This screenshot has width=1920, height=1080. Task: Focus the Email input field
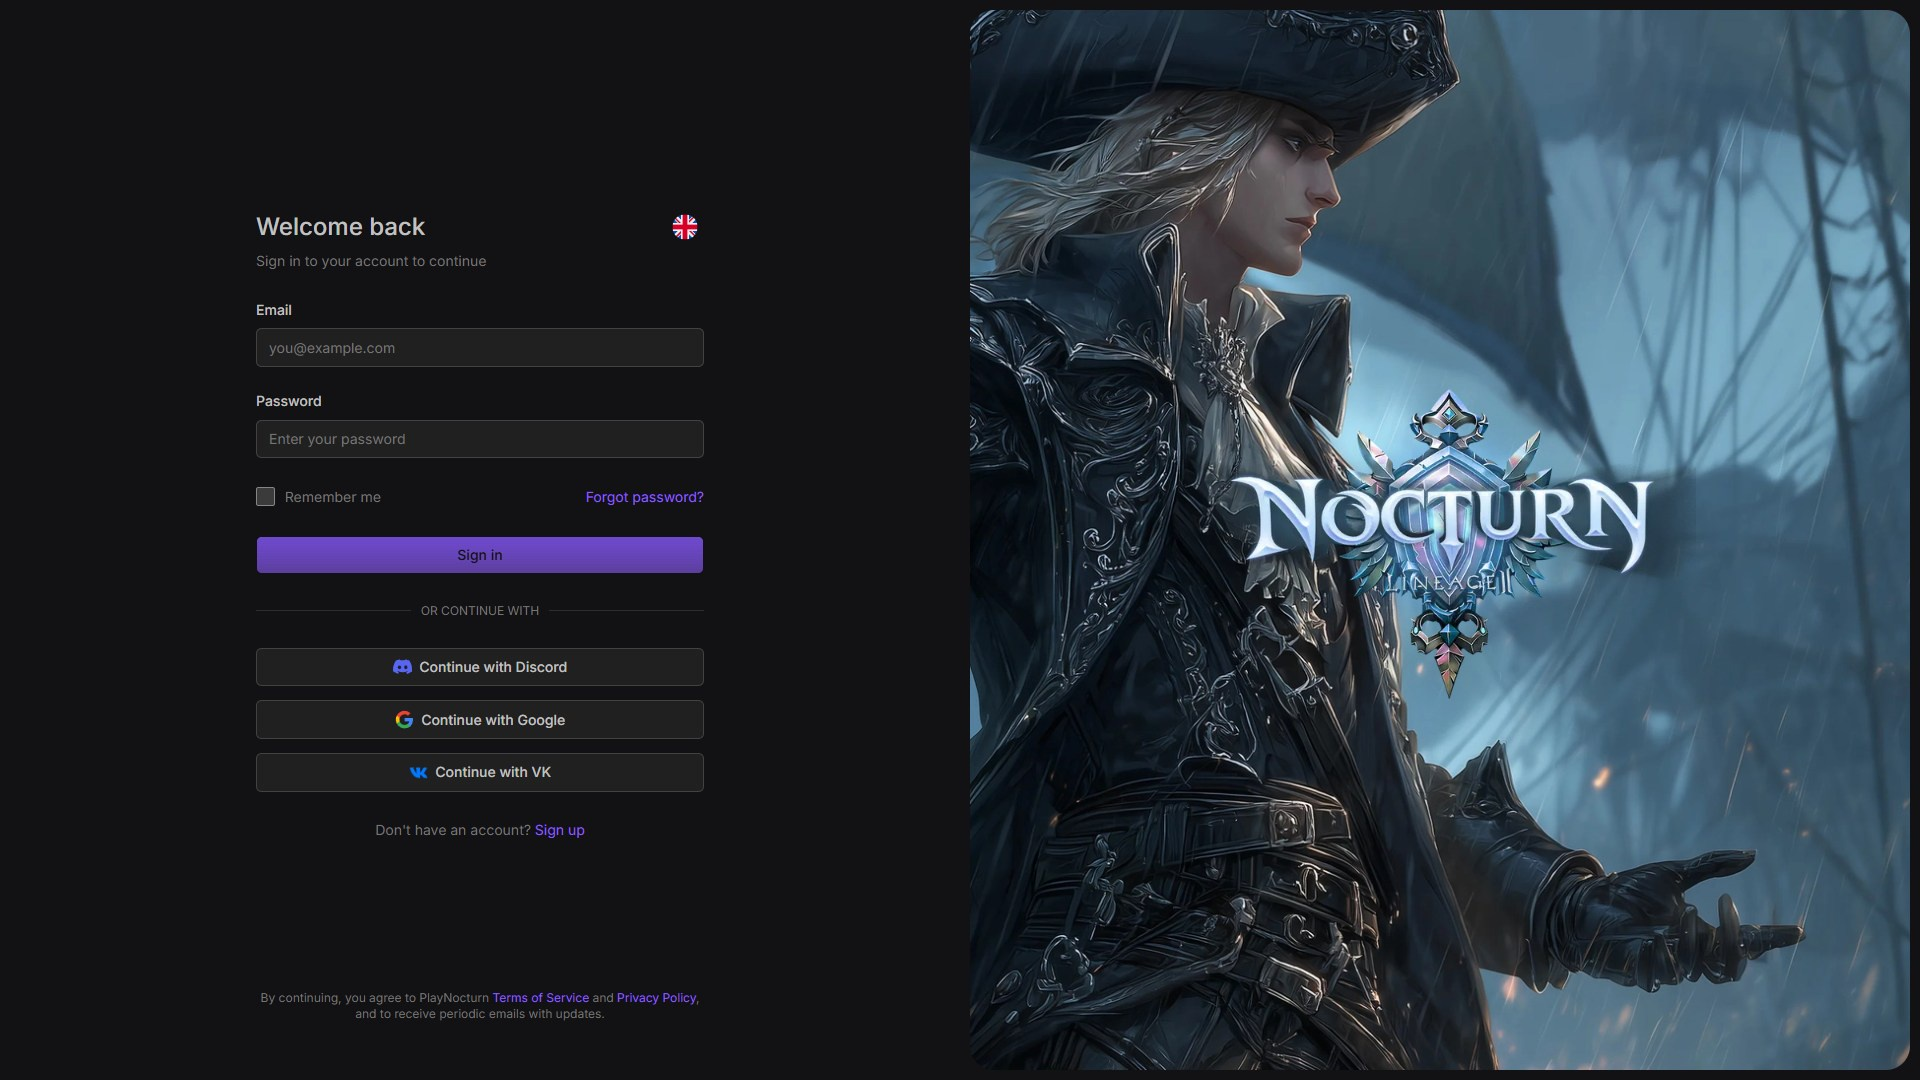pyautogui.click(x=480, y=348)
